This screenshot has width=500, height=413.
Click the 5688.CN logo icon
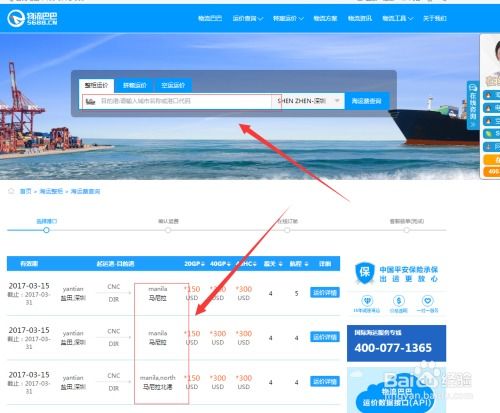click(x=16, y=18)
